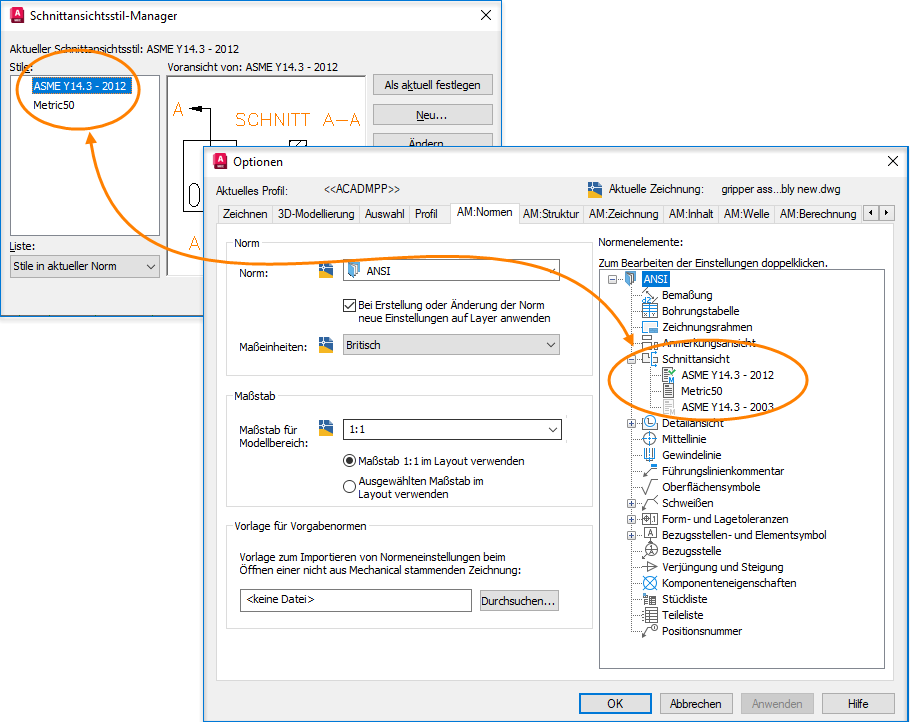This screenshot has width=910, height=722.
Task: Click the Form- und Lagetoleranzen icon
Action: coord(649,519)
